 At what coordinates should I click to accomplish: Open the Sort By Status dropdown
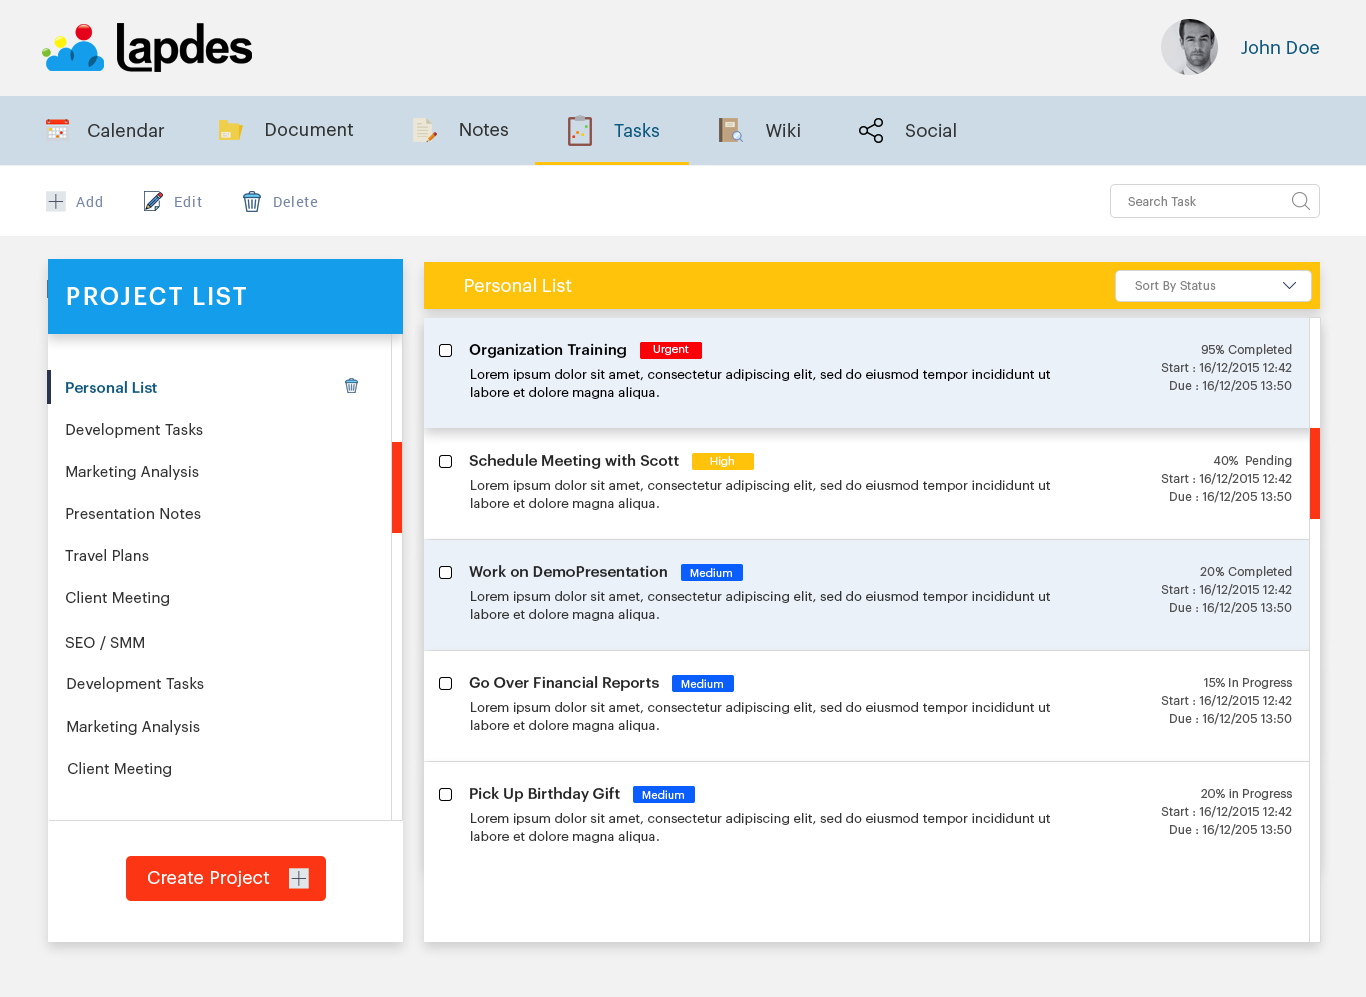coord(1213,285)
